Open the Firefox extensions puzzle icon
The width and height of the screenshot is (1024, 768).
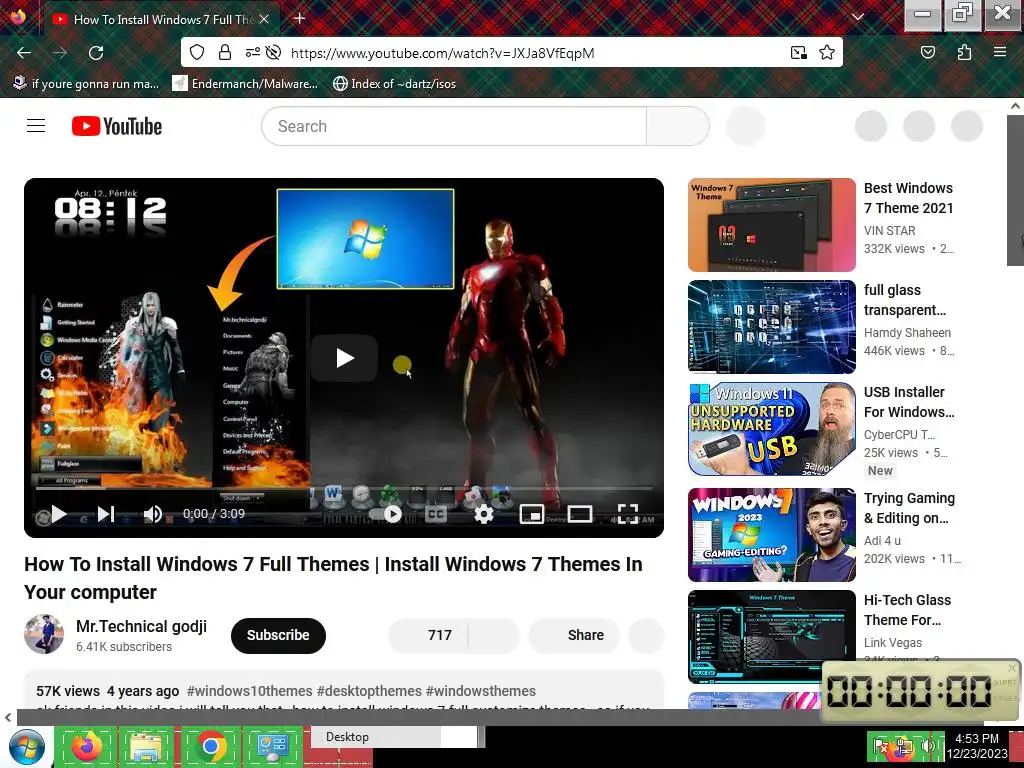tap(964, 52)
